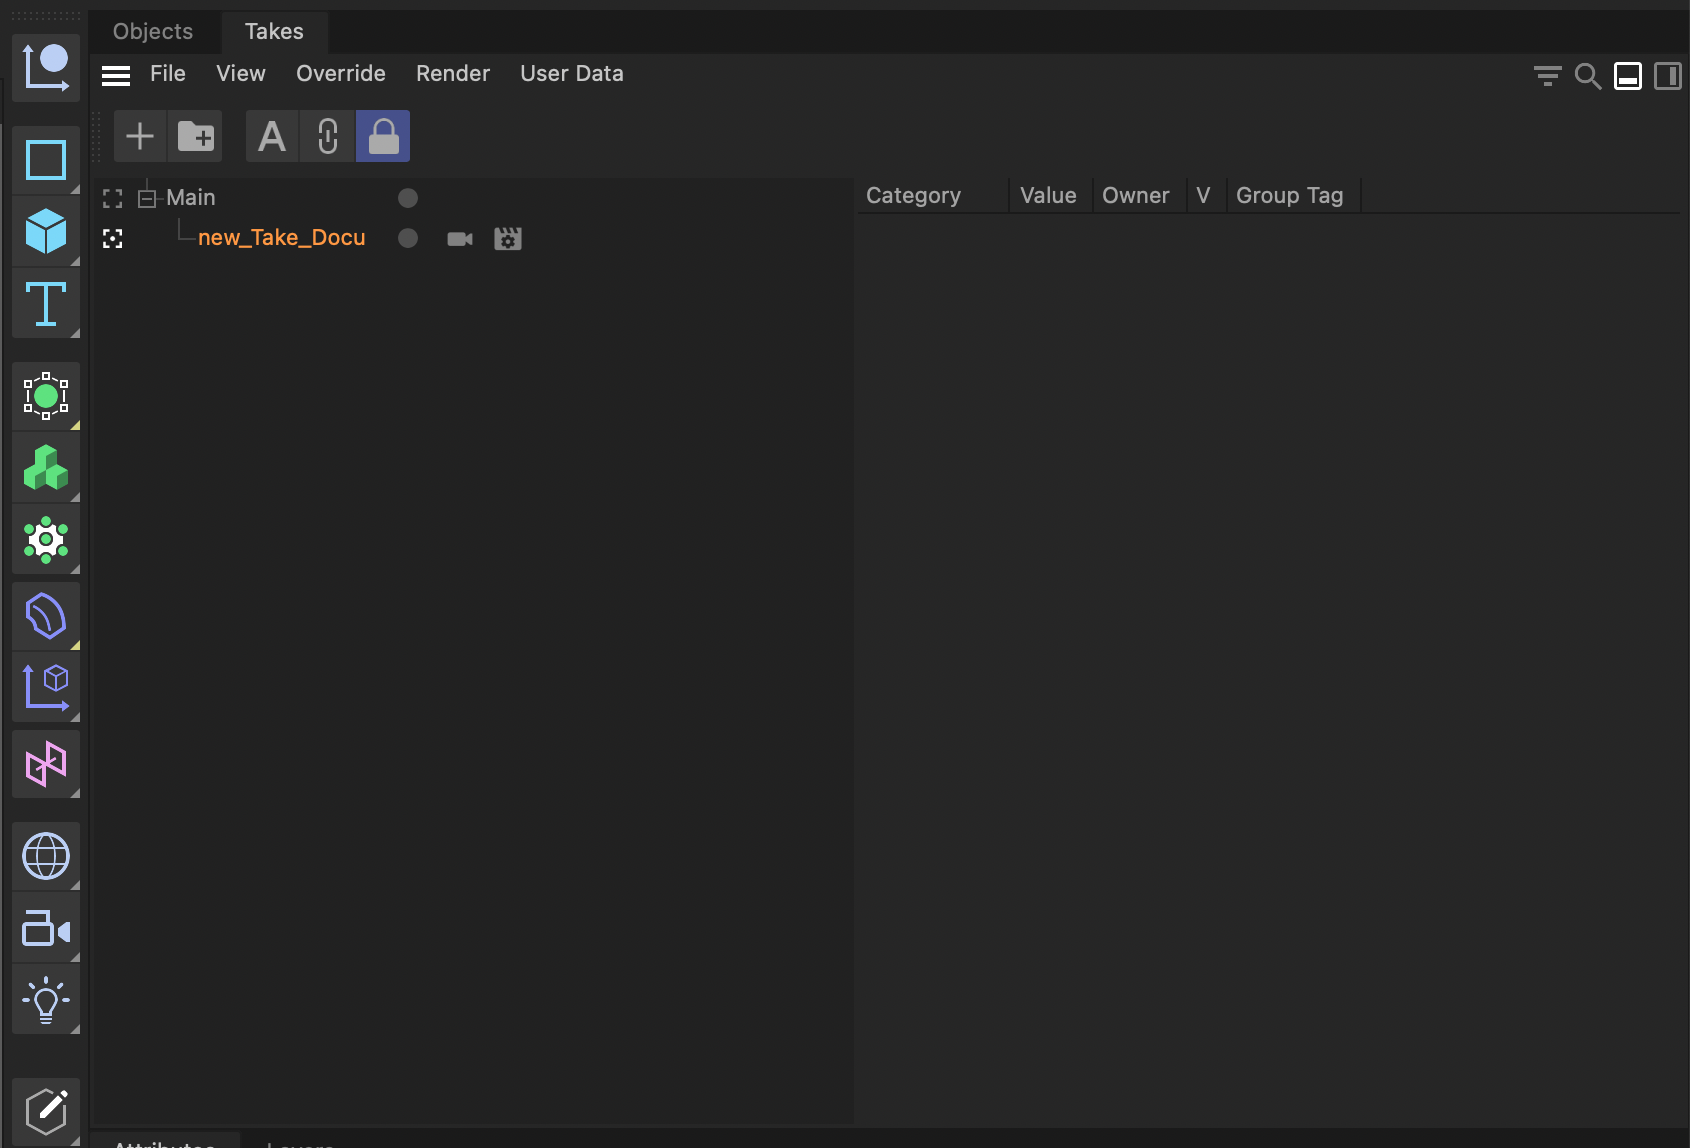
Task: Activate the Main take radio marker
Action: click(x=407, y=197)
